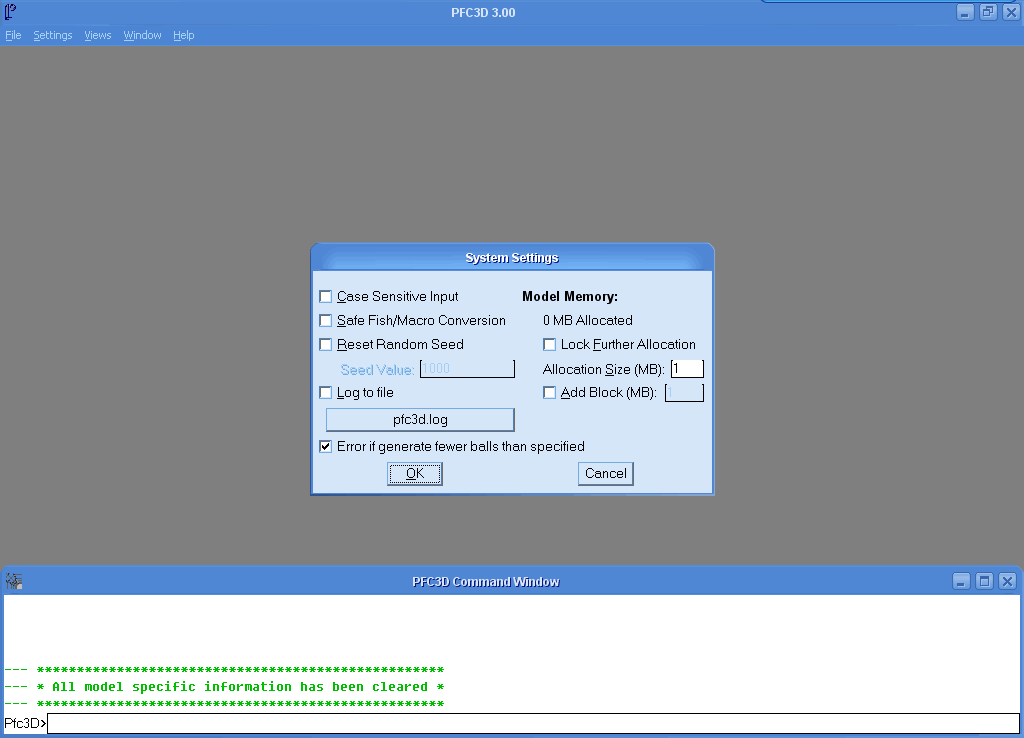The height and width of the screenshot is (738, 1024).
Task: Restore down the PFC3D 3.00 main window
Action: [x=988, y=12]
